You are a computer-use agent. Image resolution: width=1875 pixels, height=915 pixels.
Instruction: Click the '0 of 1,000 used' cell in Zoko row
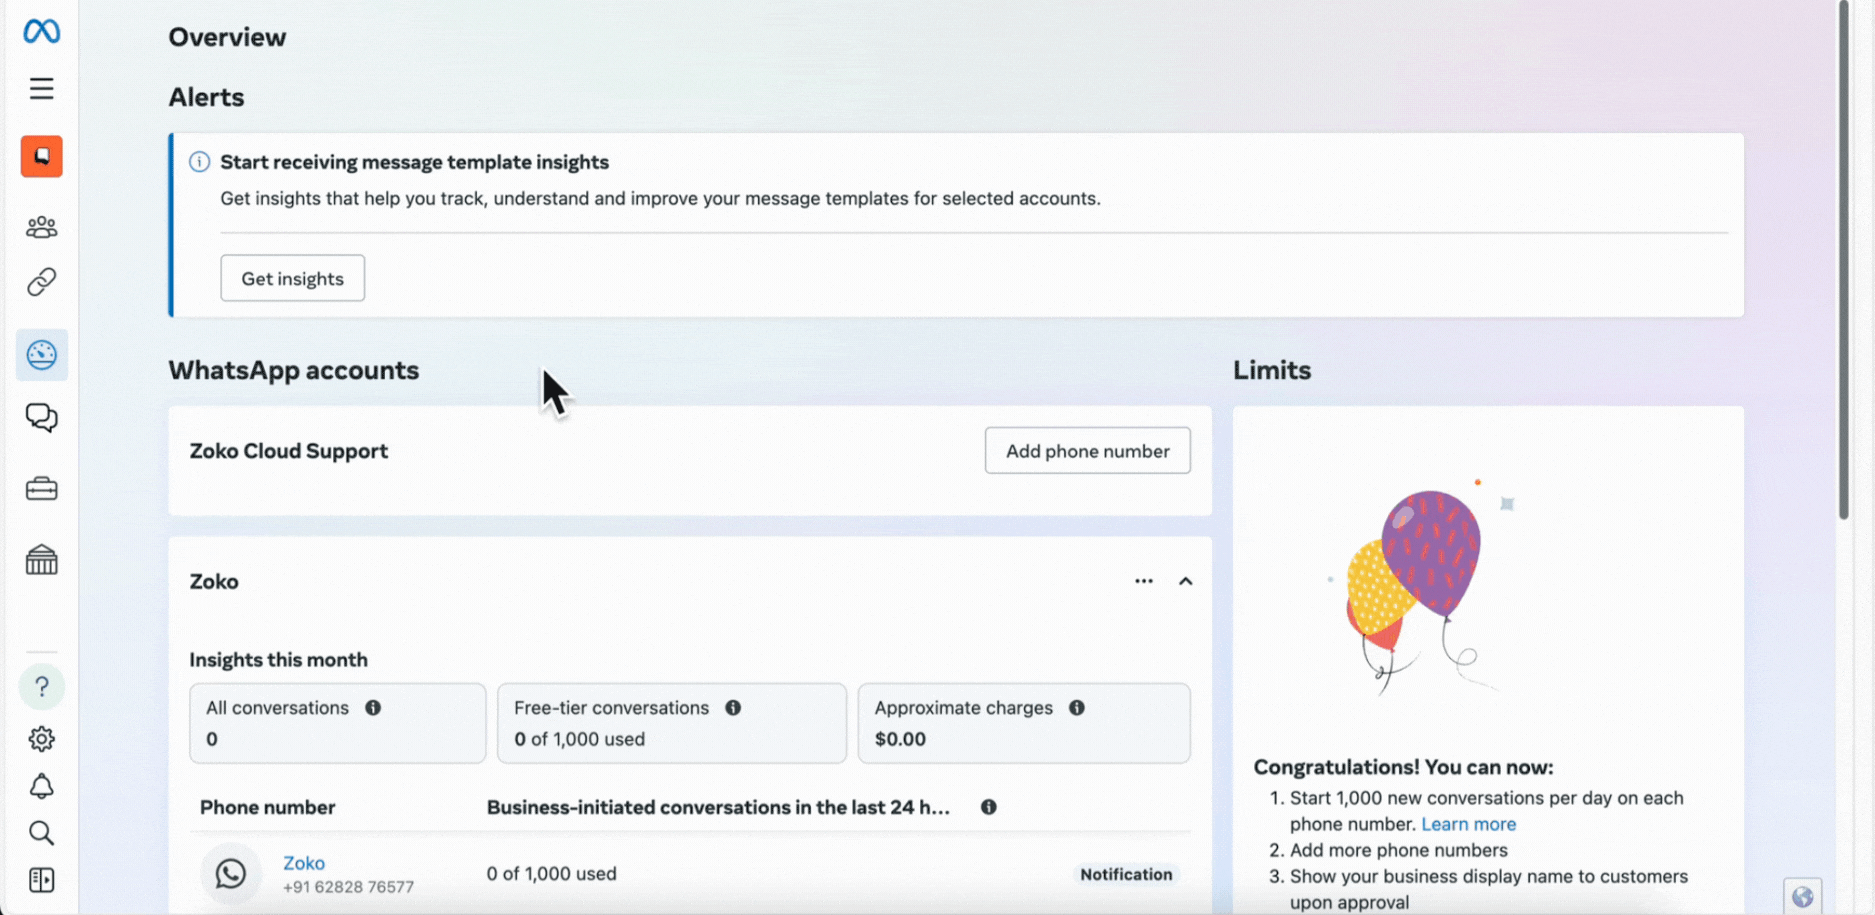552,874
